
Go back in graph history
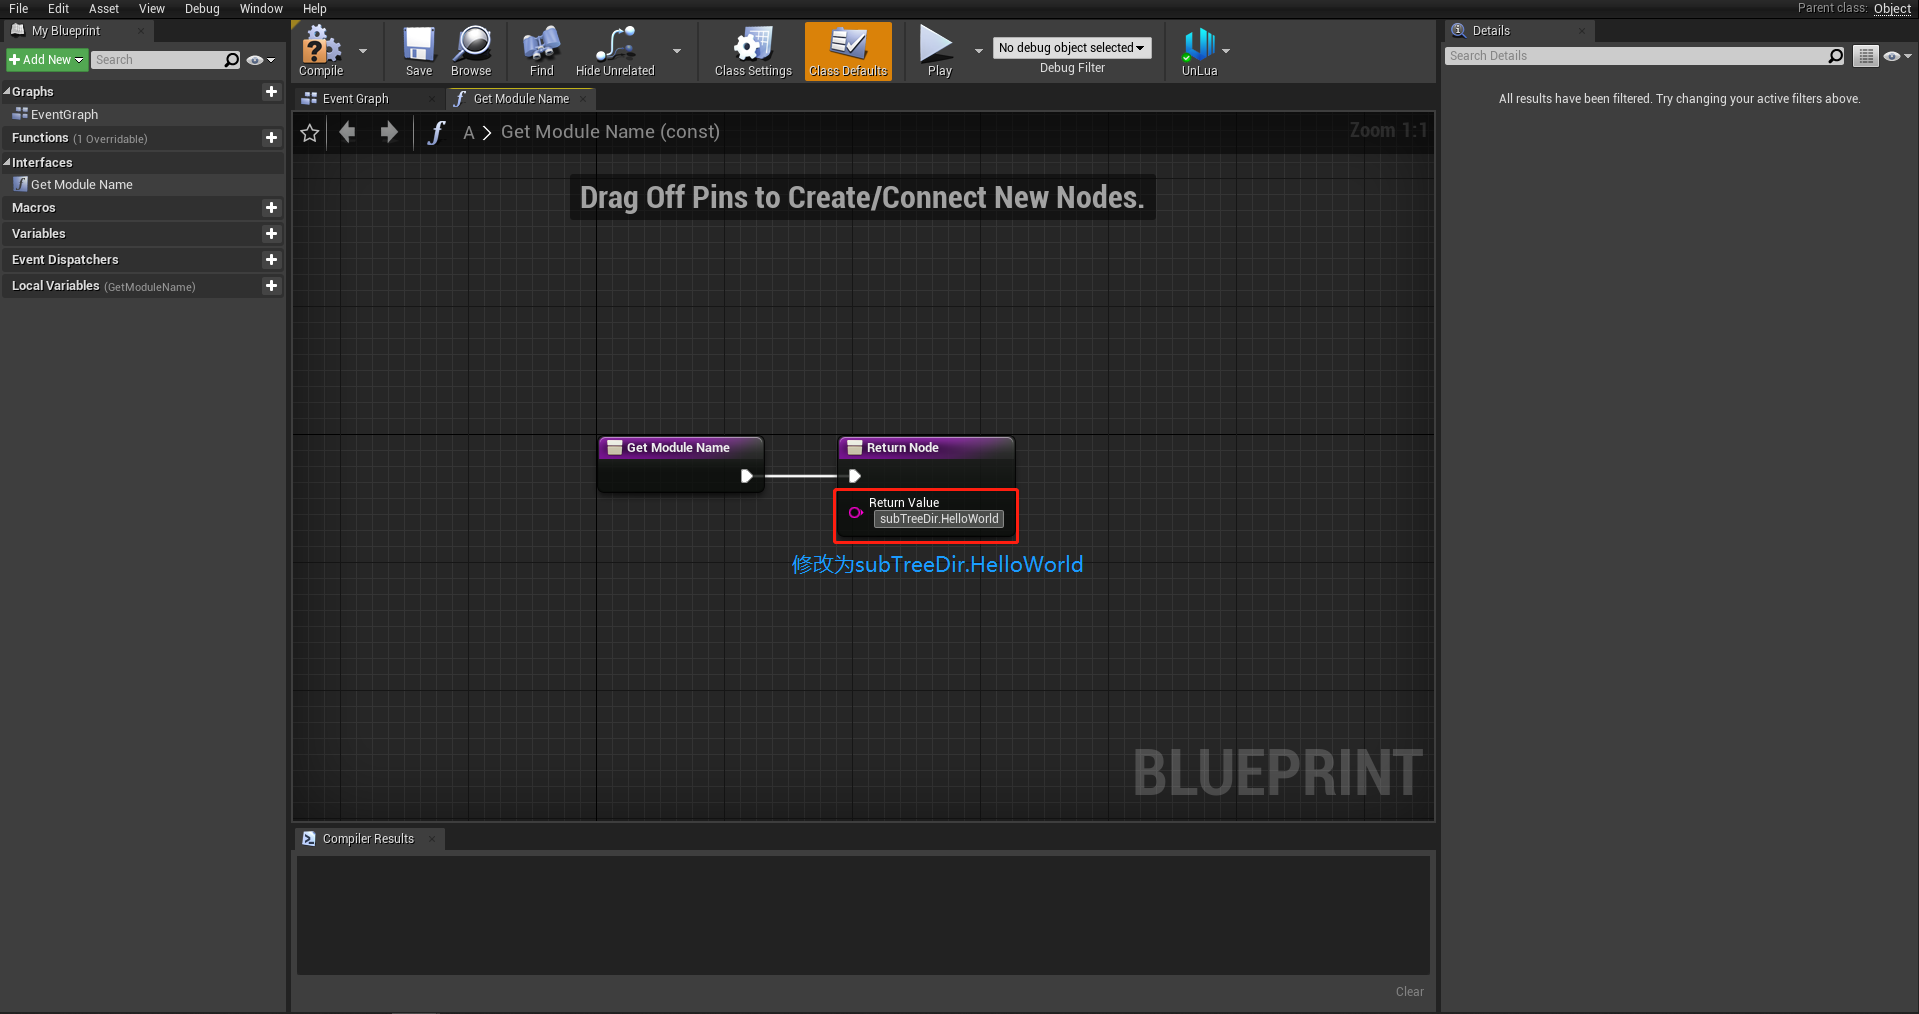click(347, 132)
